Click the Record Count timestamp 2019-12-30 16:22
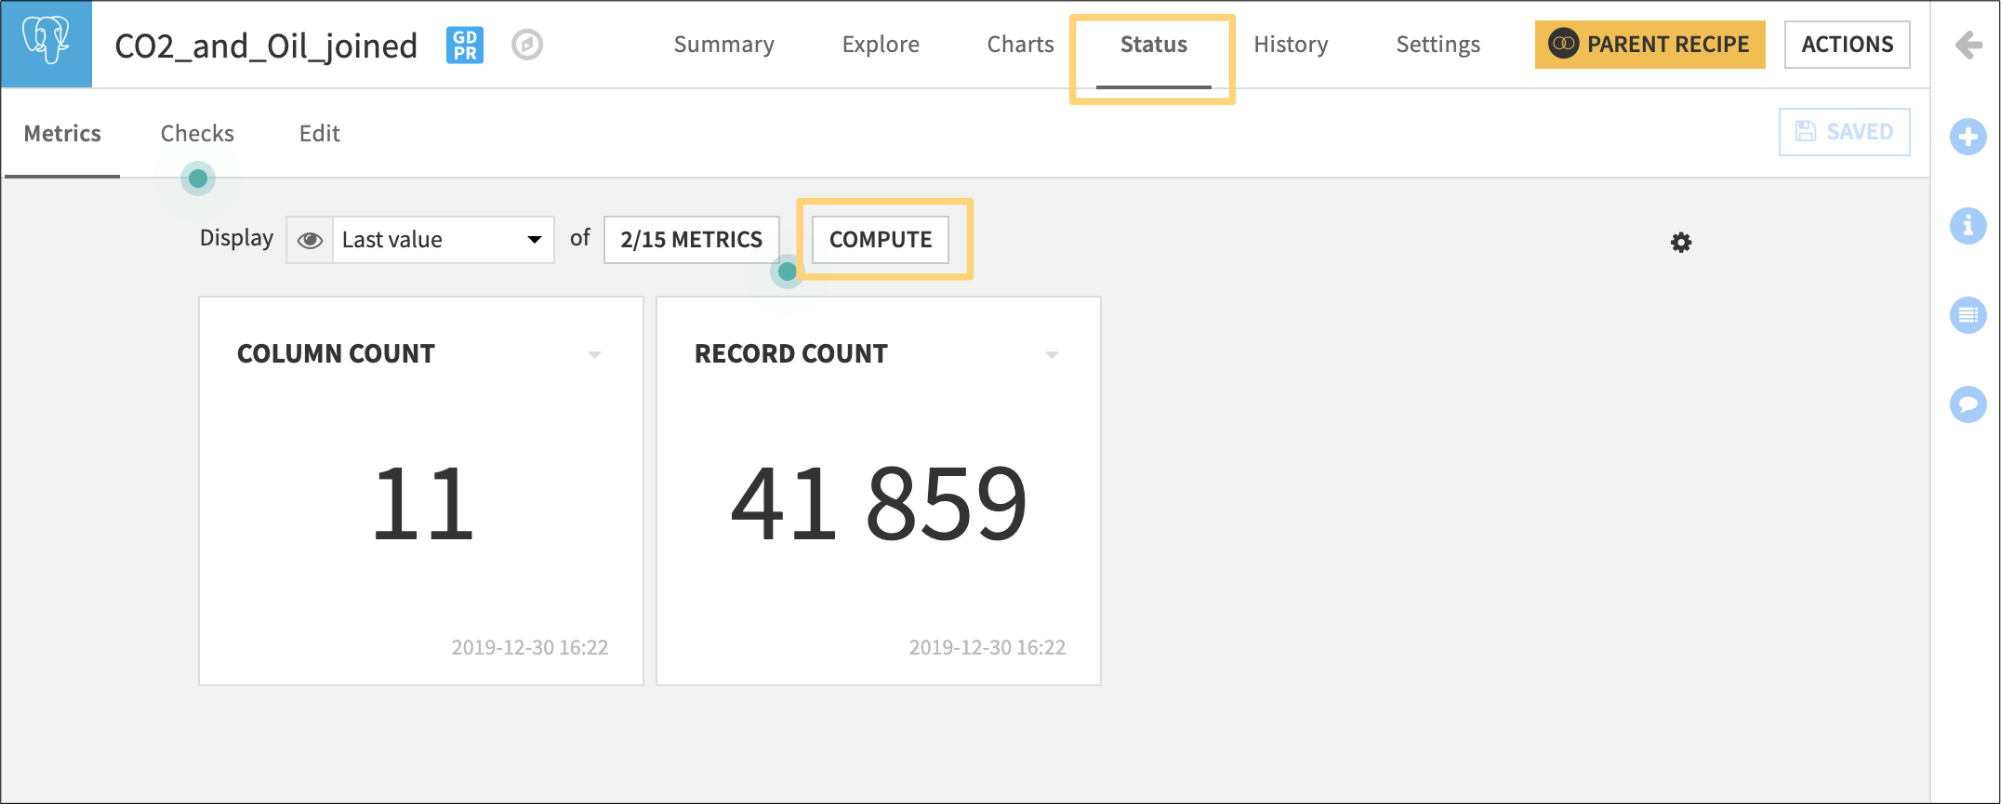Viewport: 2001px width, 804px height. pos(987,648)
